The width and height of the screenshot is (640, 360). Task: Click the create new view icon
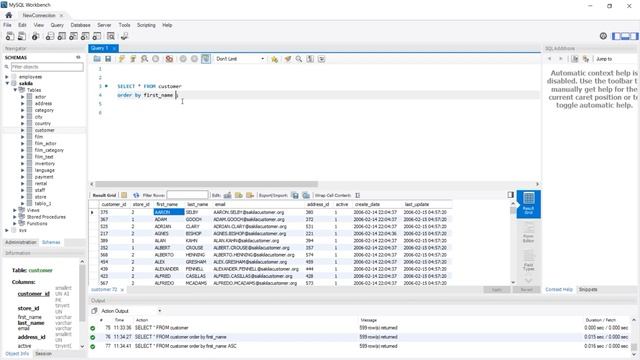[x=73, y=36]
